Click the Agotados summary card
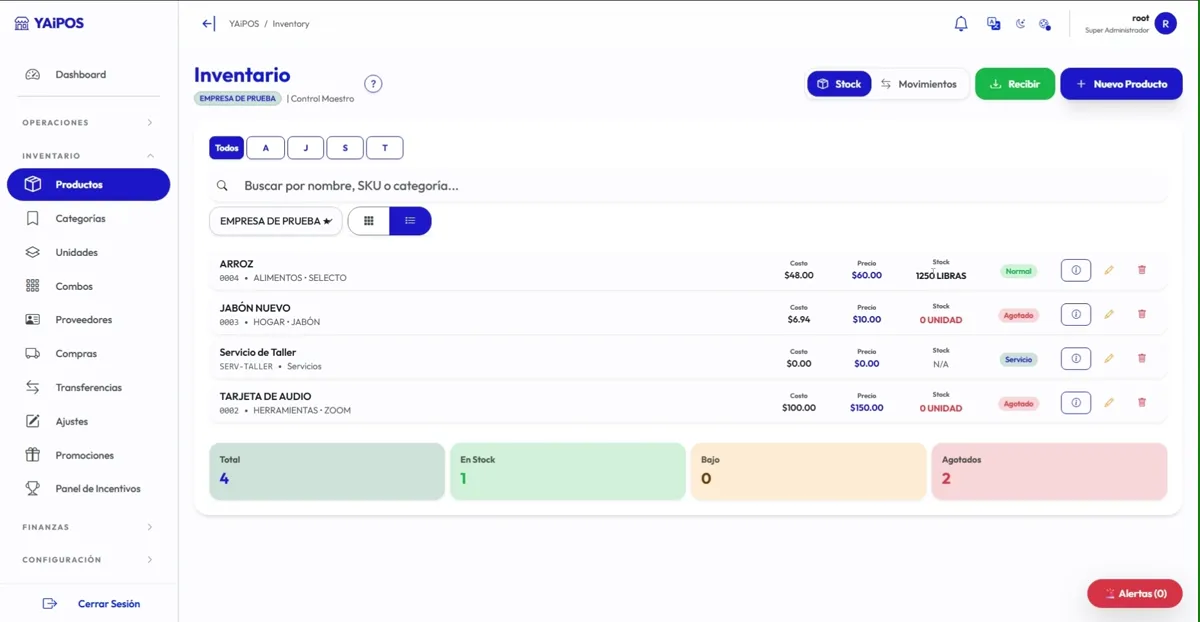Image resolution: width=1200 pixels, height=622 pixels. pos(1049,471)
